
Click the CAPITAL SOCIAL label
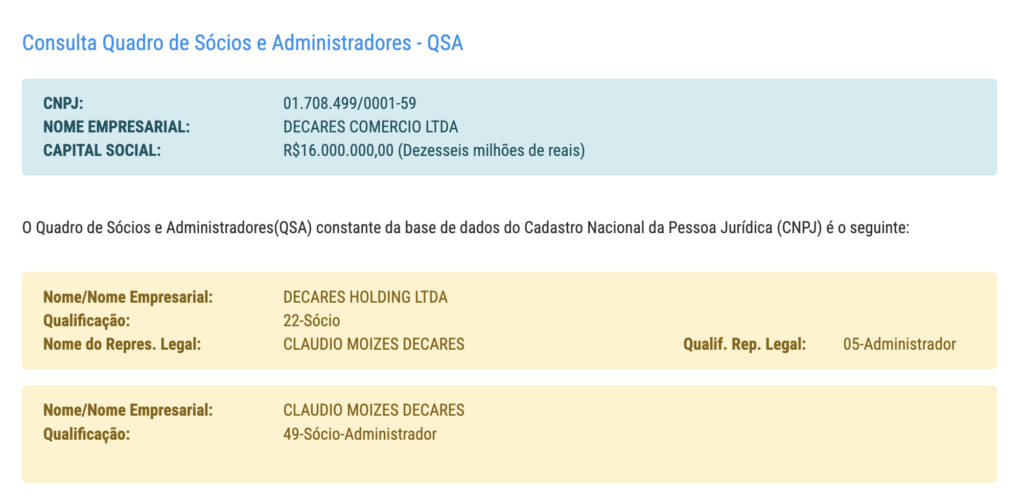point(102,151)
